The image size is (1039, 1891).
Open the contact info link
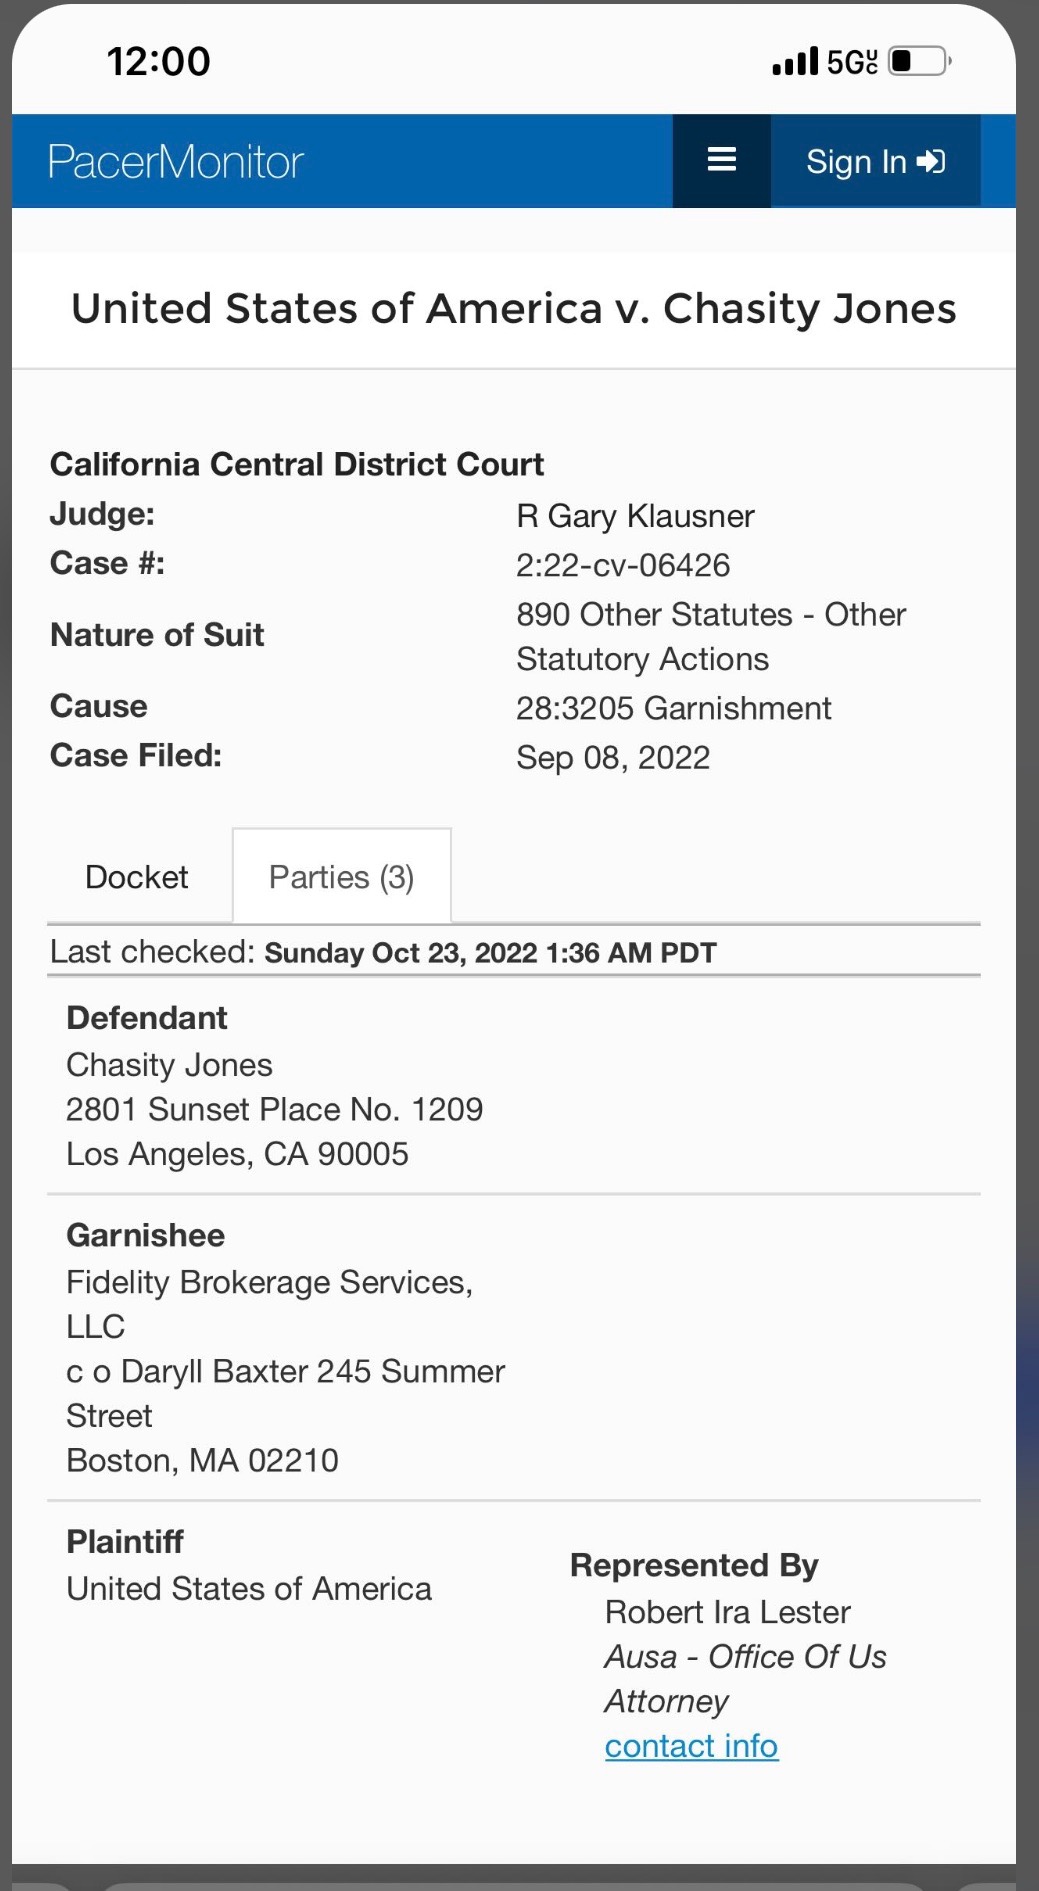coord(691,1746)
